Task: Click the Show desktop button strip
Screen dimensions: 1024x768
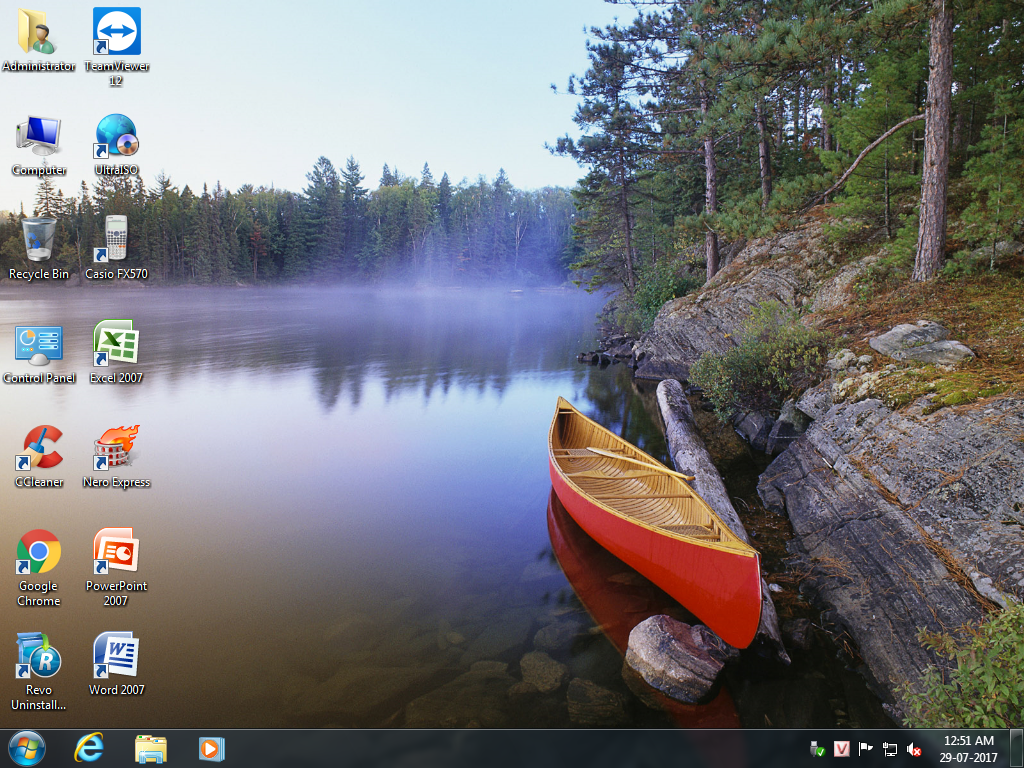Action: (1017, 748)
